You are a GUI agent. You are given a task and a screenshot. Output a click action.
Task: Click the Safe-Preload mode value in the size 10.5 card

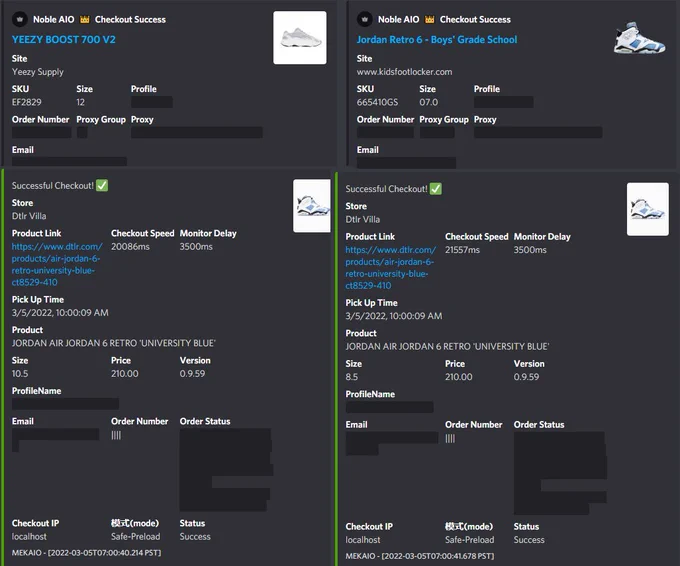pyautogui.click(x=136, y=537)
